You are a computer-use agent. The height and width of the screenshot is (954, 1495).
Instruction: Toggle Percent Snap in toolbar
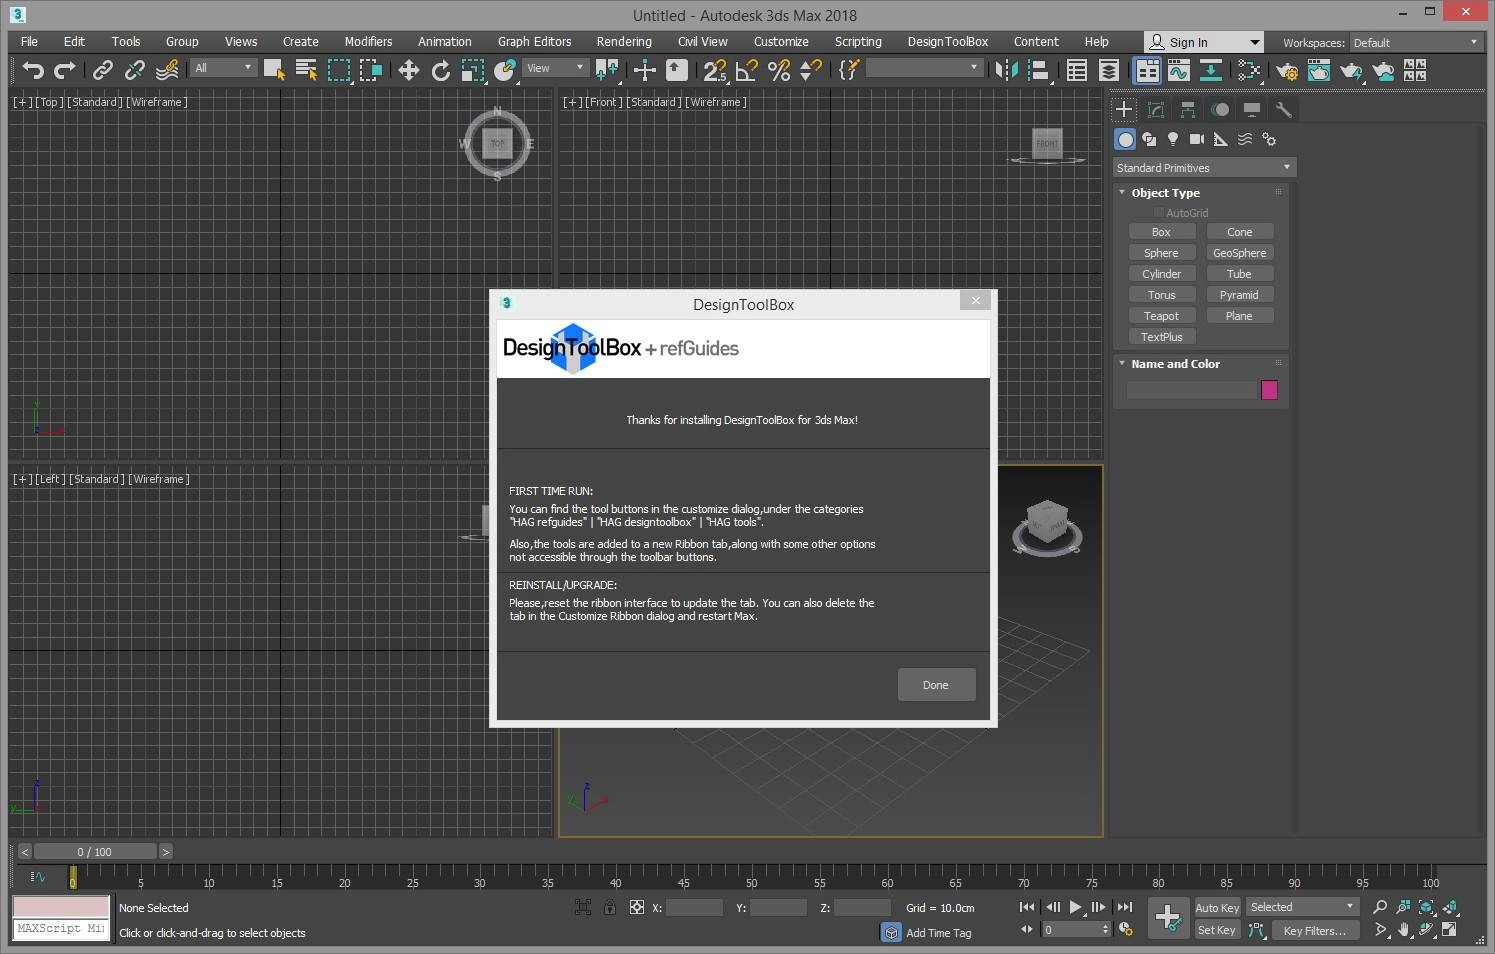coord(779,70)
